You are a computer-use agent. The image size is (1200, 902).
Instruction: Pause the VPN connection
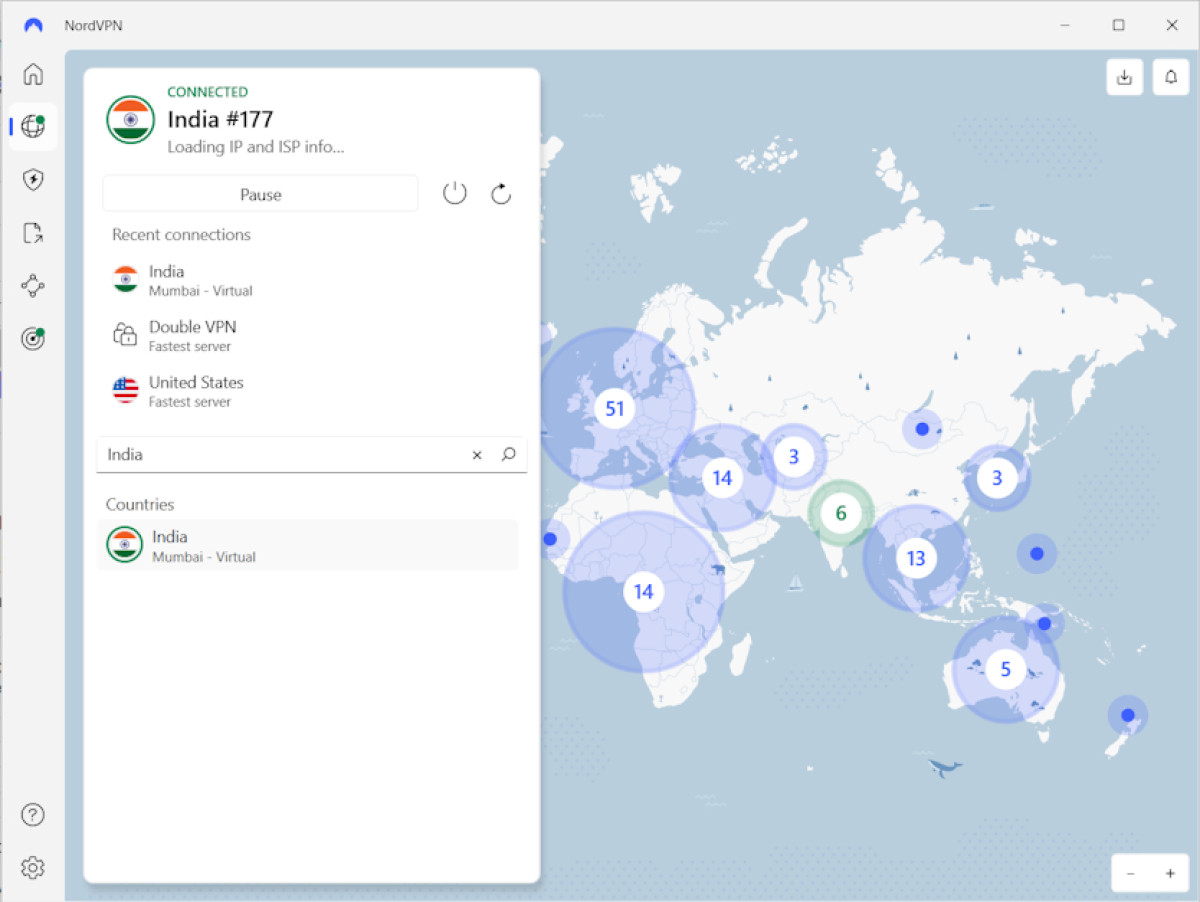(x=260, y=194)
